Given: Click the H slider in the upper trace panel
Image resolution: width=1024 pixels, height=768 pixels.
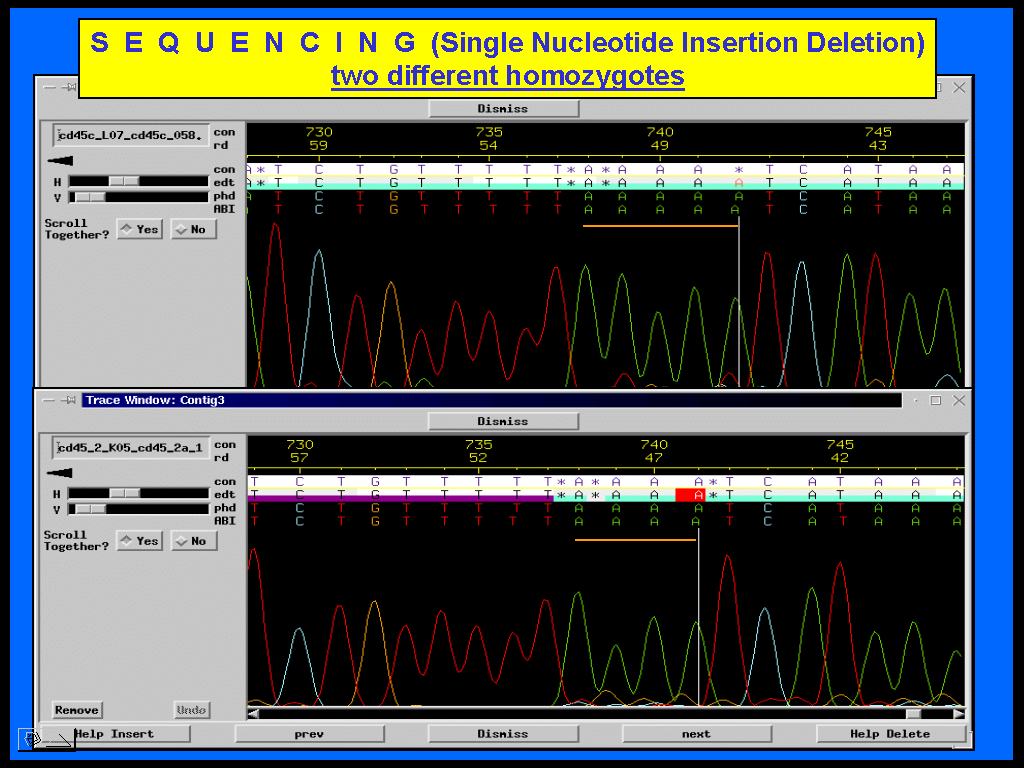Looking at the screenshot, I should [x=124, y=181].
